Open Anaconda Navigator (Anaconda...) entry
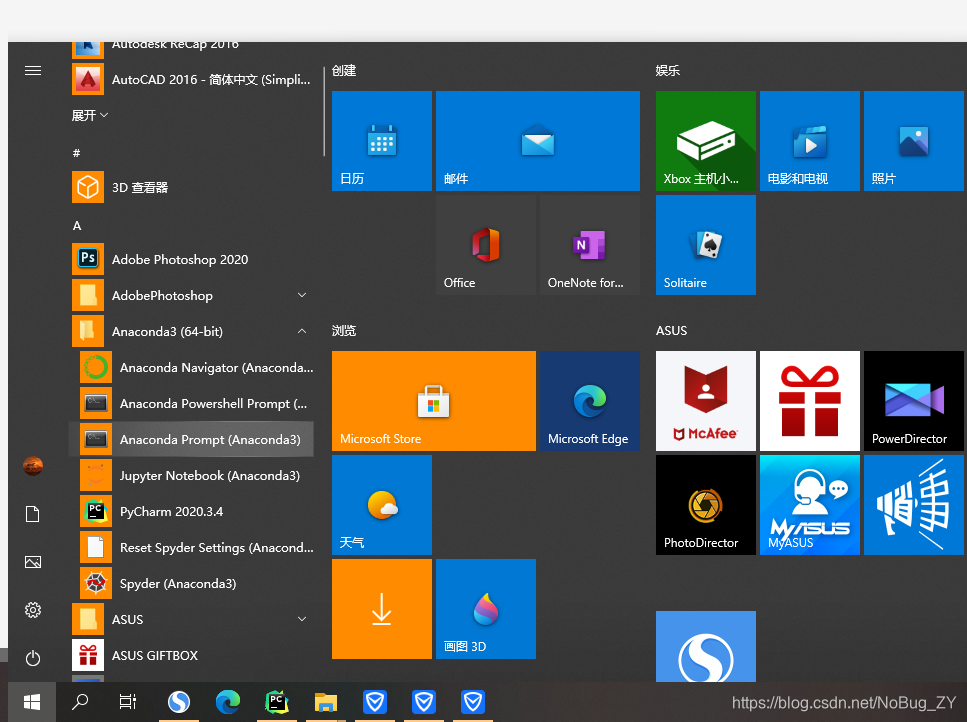The image size is (967, 722). (196, 367)
